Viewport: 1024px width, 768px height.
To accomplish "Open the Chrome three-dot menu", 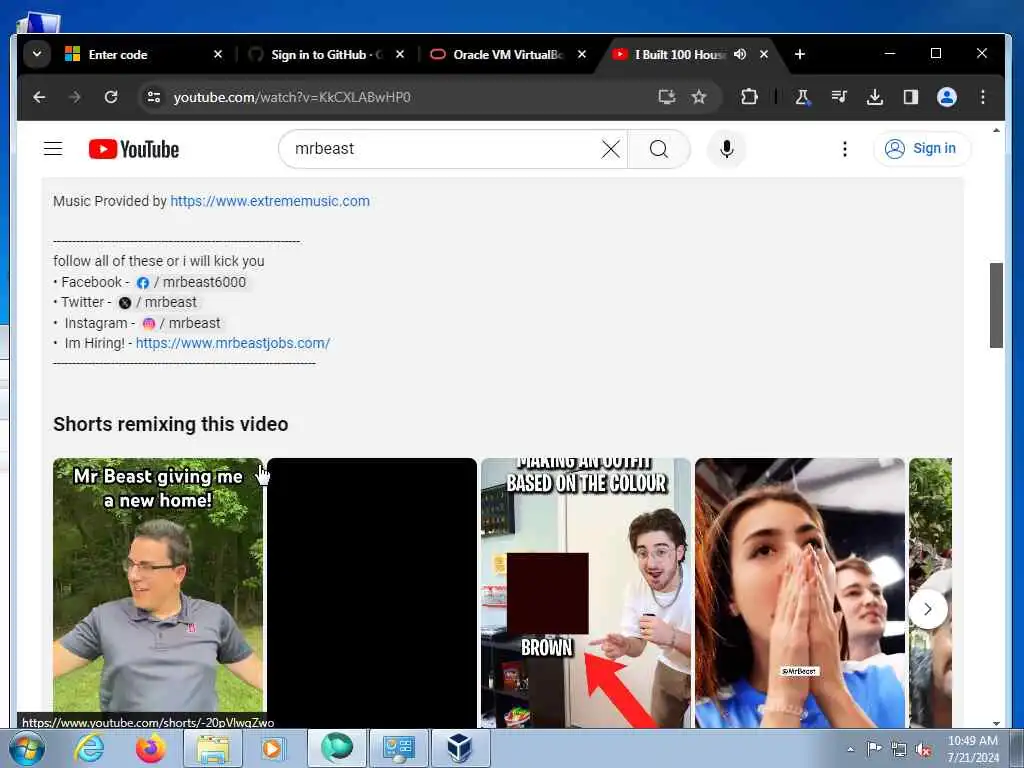I will click(983, 97).
